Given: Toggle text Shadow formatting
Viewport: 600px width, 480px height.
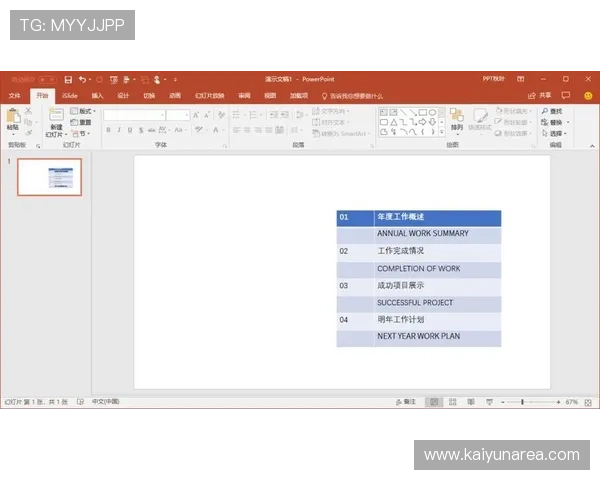Looking at the screenshot, I should [141, 130].
